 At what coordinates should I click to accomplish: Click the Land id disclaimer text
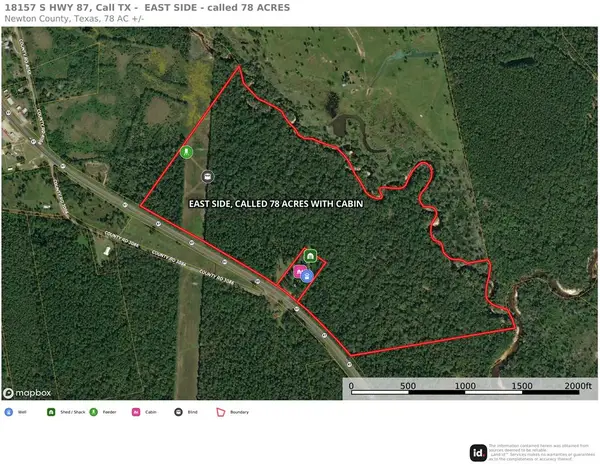tap(541, 452)
